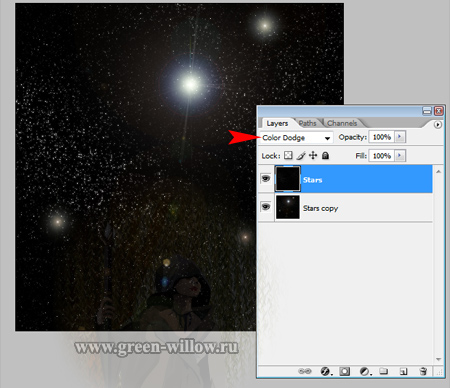Click the layer list scroll up arrow
This screenshot has width=450, height=388.
point(439,171)
